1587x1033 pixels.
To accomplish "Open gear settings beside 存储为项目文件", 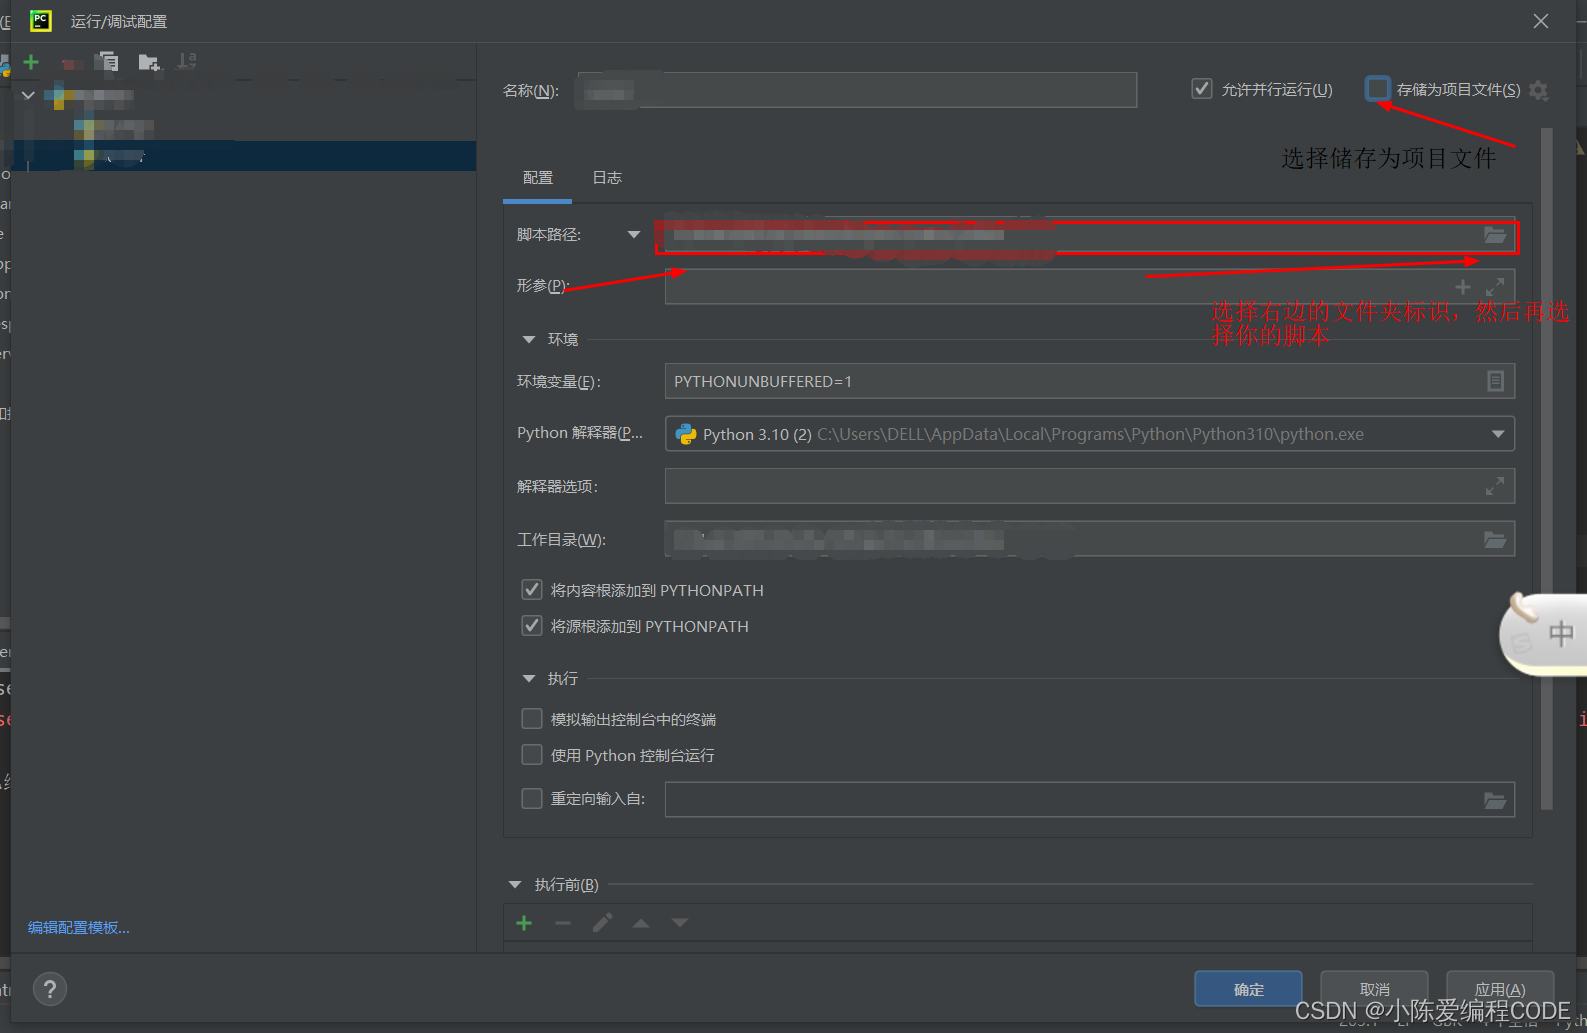I will coord(1539,90).
